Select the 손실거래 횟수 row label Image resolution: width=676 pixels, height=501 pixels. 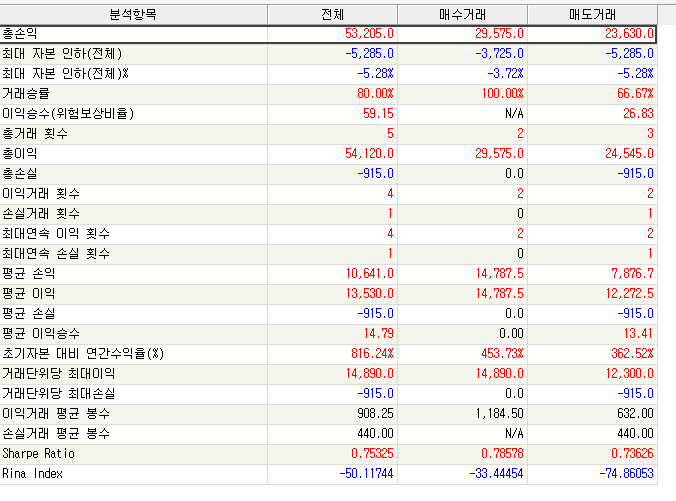click(41, 213)
